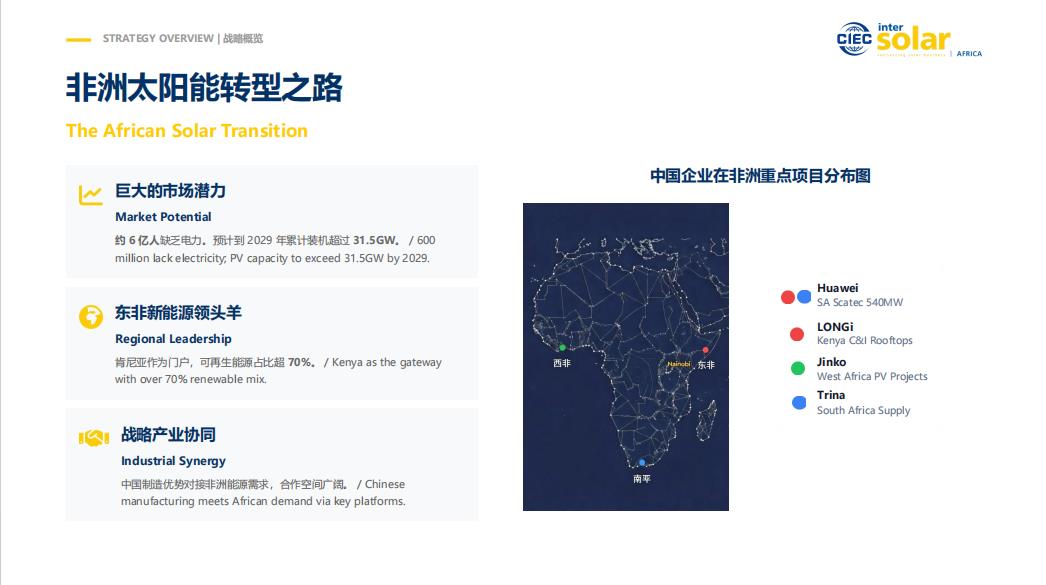Click the Huawei legend label
Image resolution: width=1046 pixels, height=585 pixels.
point(837,288)
